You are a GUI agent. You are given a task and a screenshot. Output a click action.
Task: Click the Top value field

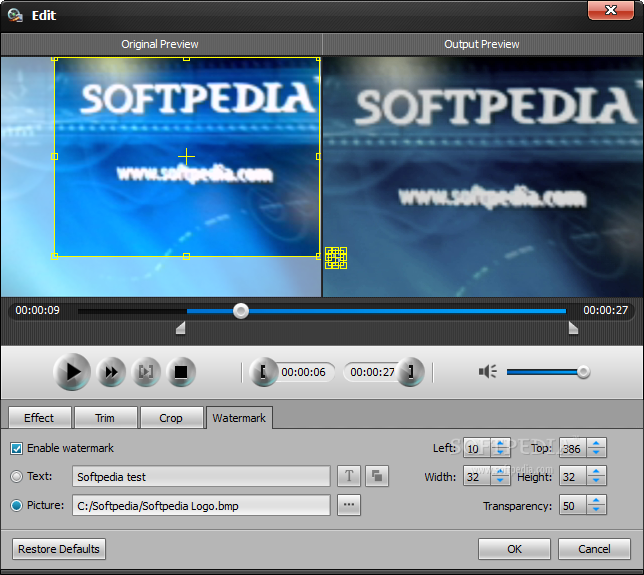[x=573, y=448]
